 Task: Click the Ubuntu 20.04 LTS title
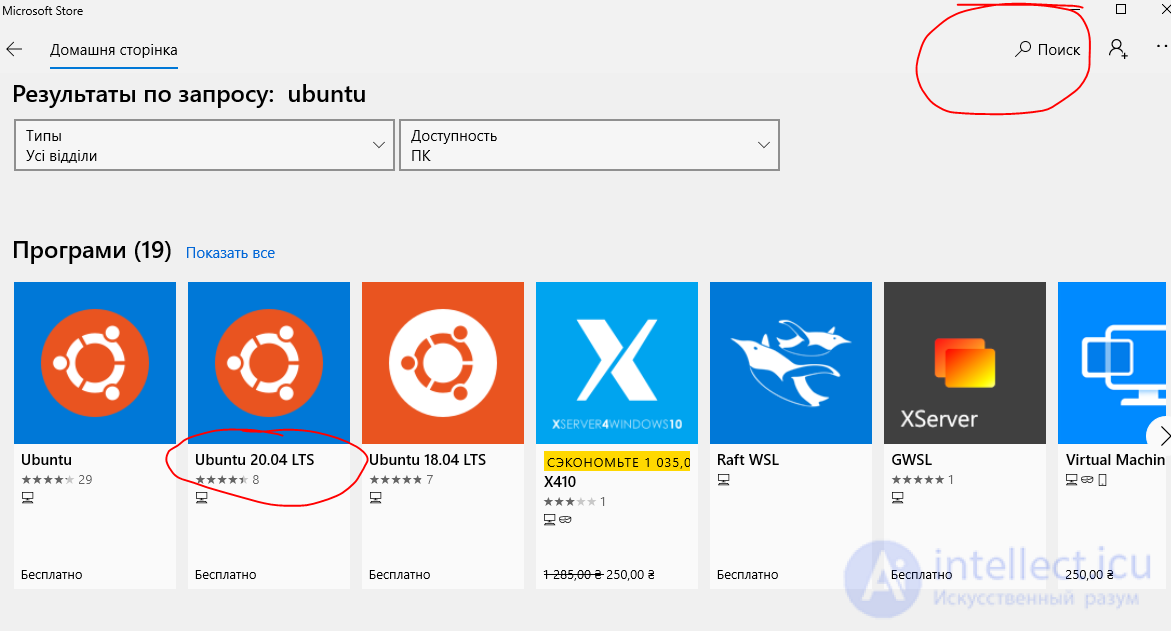click(x=255, y=459)
